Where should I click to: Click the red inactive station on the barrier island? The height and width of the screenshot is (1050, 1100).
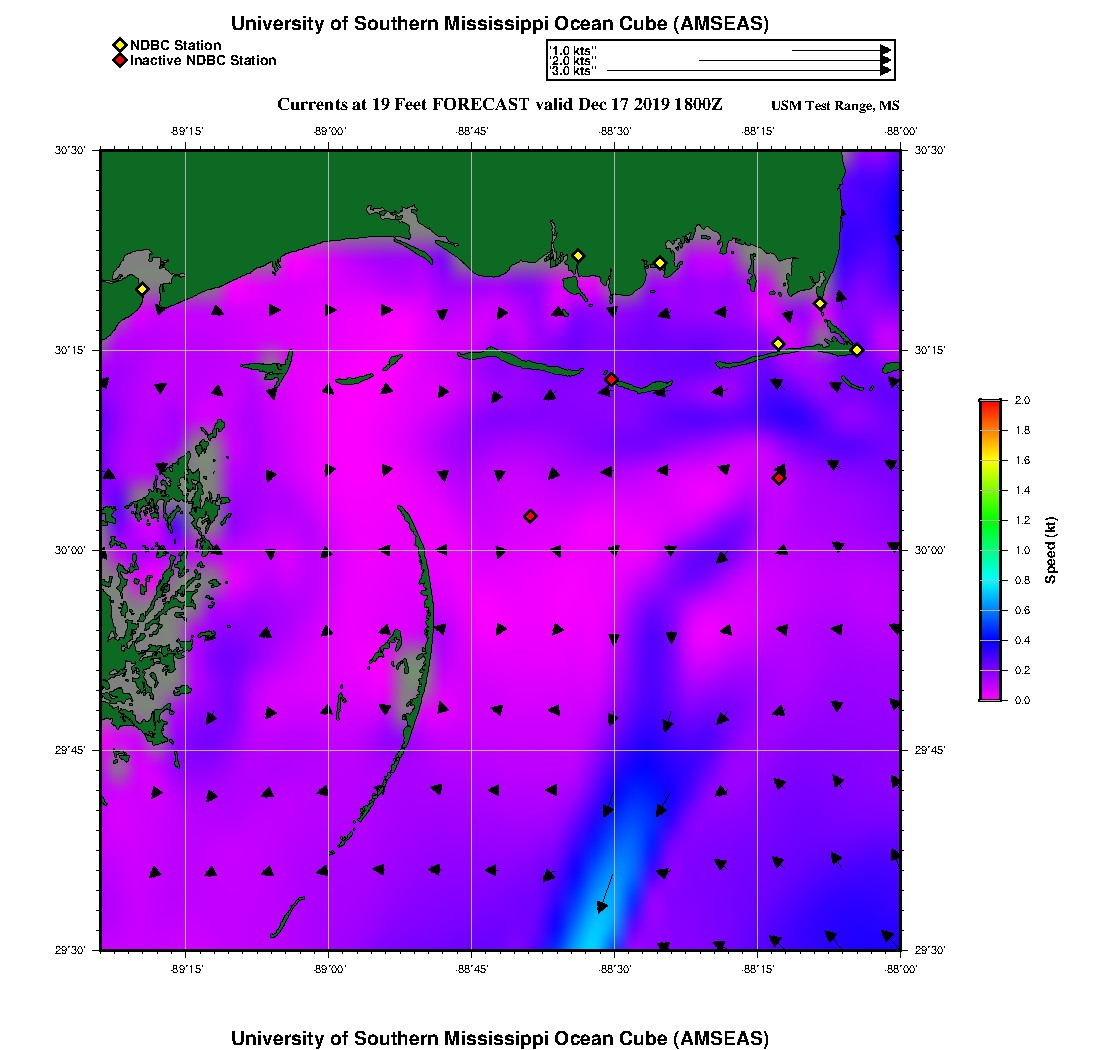(x=611, y=379)
